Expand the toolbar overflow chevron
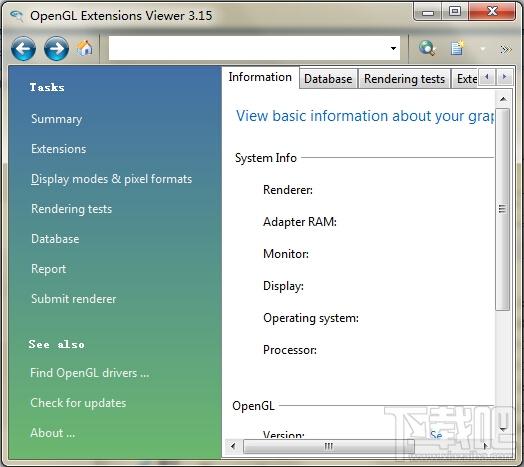This screenshot has height=467, width=524. pos(506,49)
